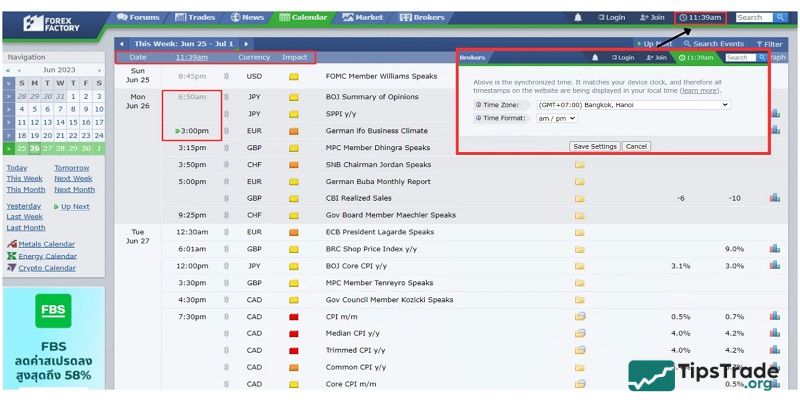Open the News tab
Viewport: 800px width, 400px height.
coord(247,17)
